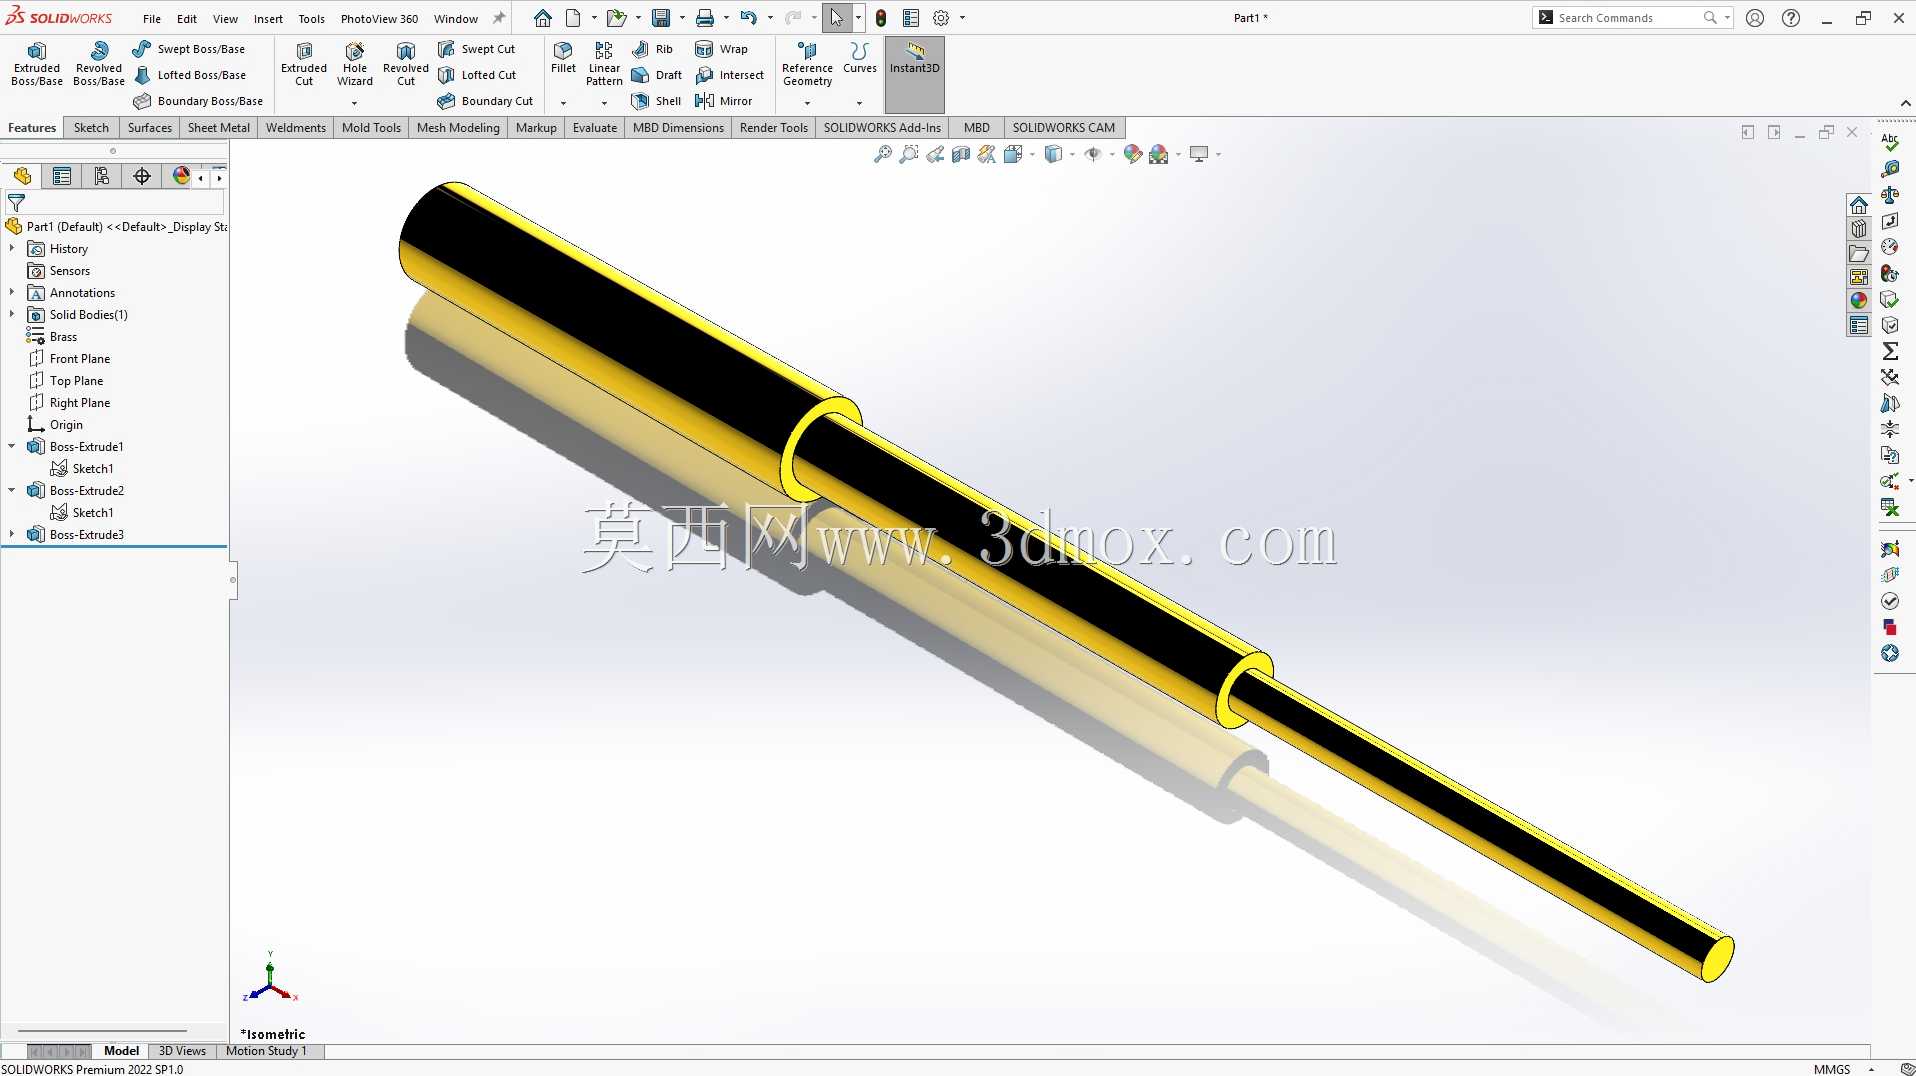Open the Hole Wizard dropdown arrow
1916x1076 pixels.
355,103
